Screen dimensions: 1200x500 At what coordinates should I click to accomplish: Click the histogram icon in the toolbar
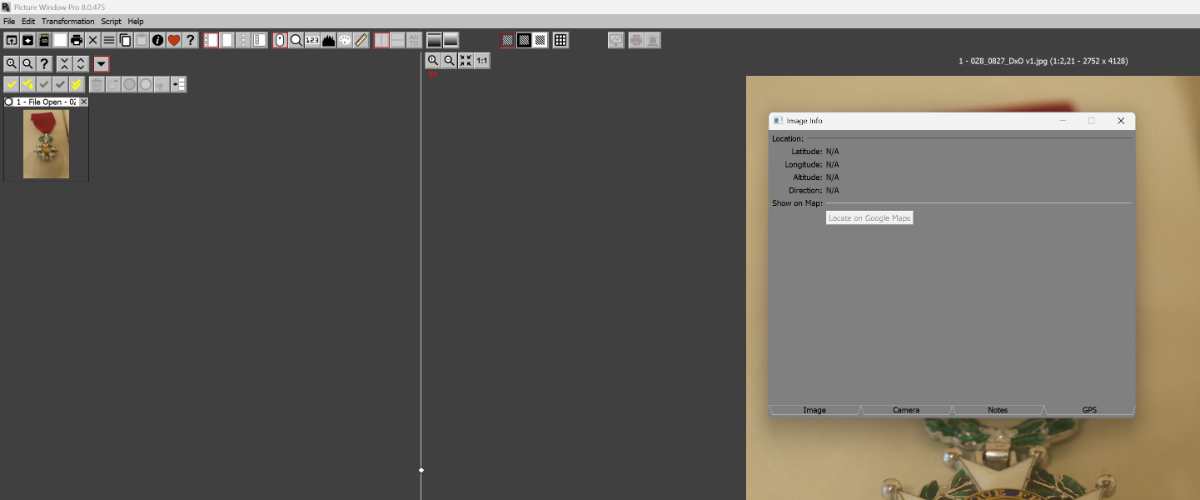click(328, 40)
